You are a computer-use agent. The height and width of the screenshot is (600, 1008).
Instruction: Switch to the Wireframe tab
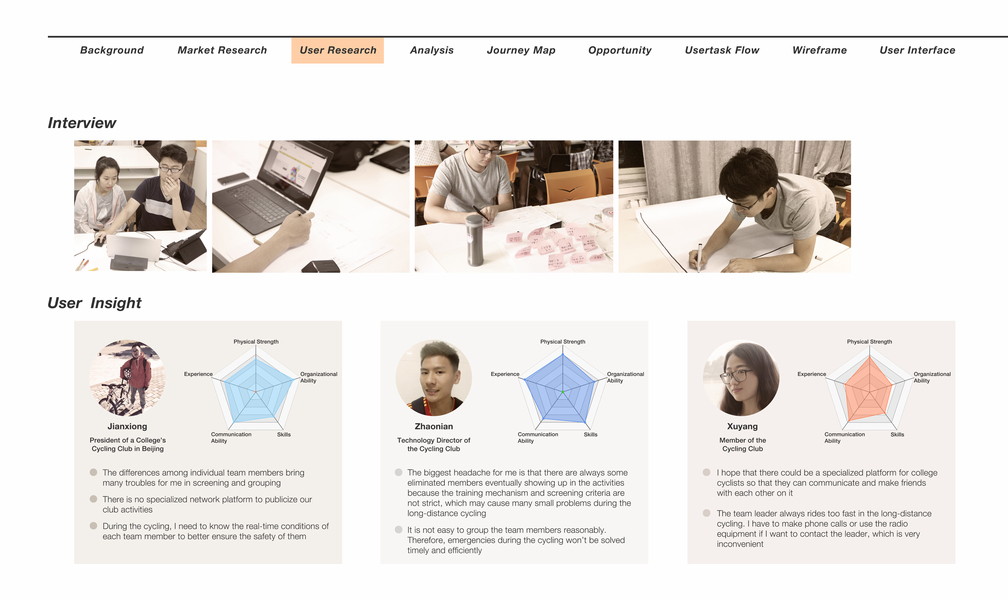(x=819, y=50)
